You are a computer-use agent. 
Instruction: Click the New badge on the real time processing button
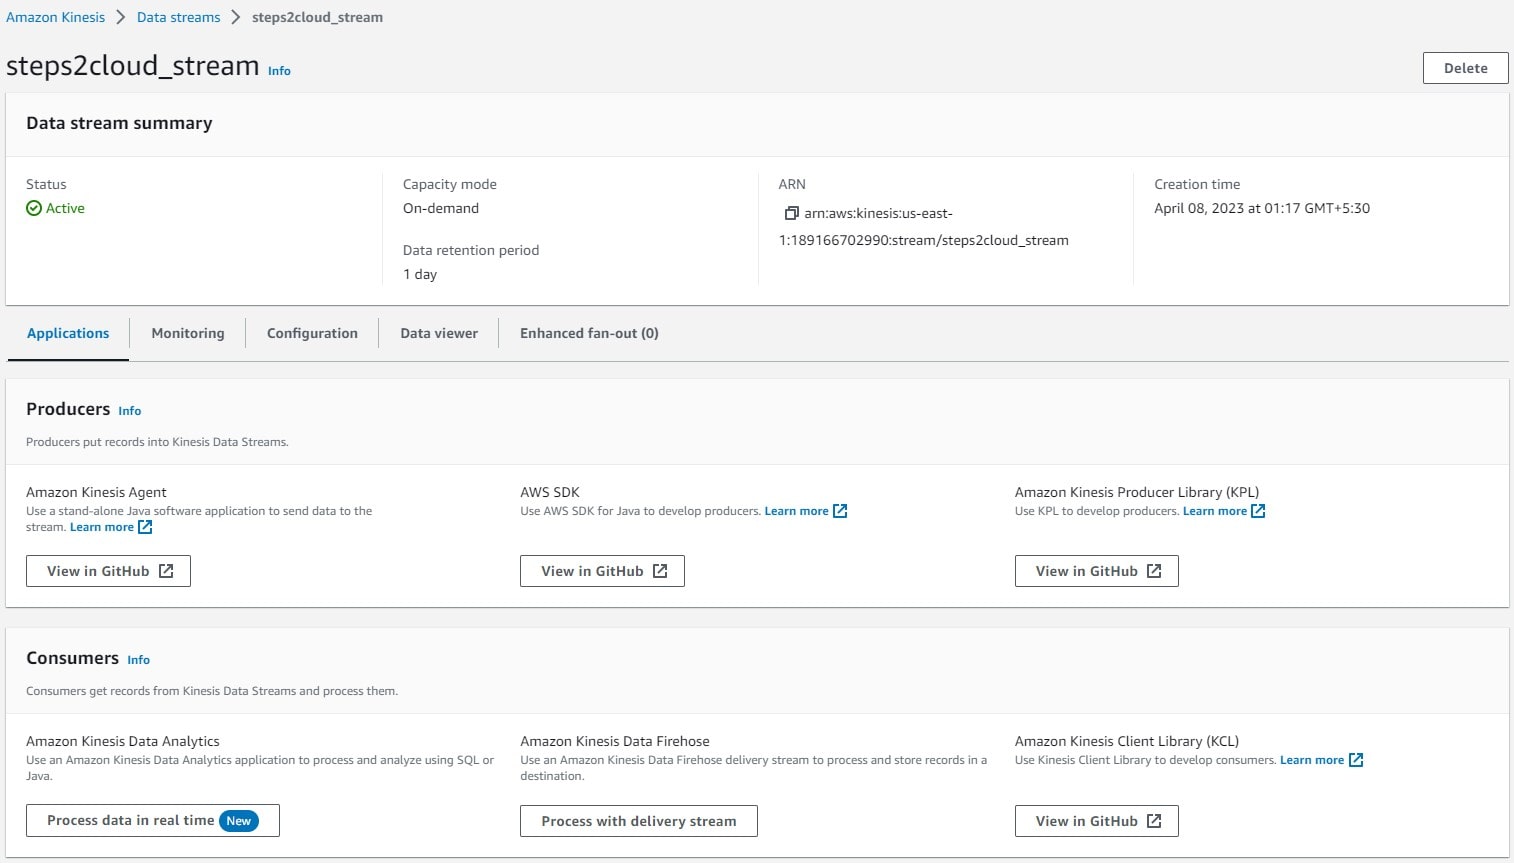[239, 820]
